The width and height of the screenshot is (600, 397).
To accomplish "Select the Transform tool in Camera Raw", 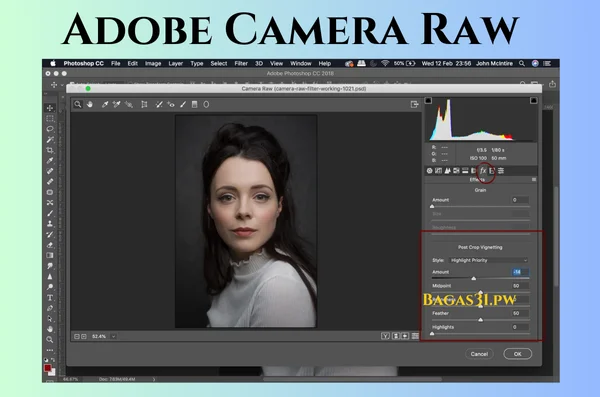I will (x=144, y=104).
